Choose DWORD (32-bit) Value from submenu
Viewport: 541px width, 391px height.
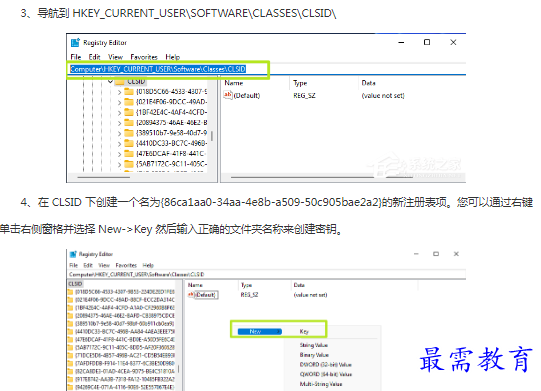tap(325, 364)
